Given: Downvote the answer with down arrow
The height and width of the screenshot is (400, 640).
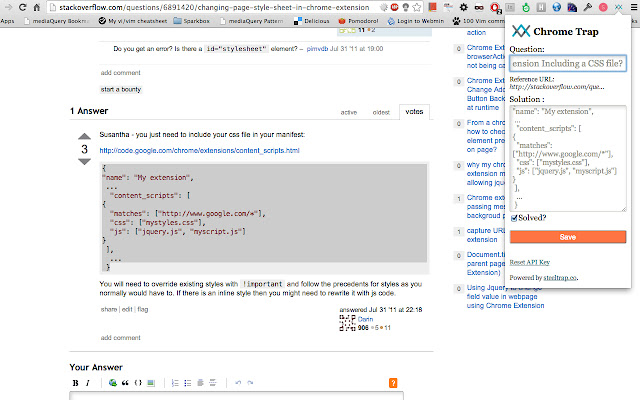Looking at the screenshot, I should coord(84,162).
